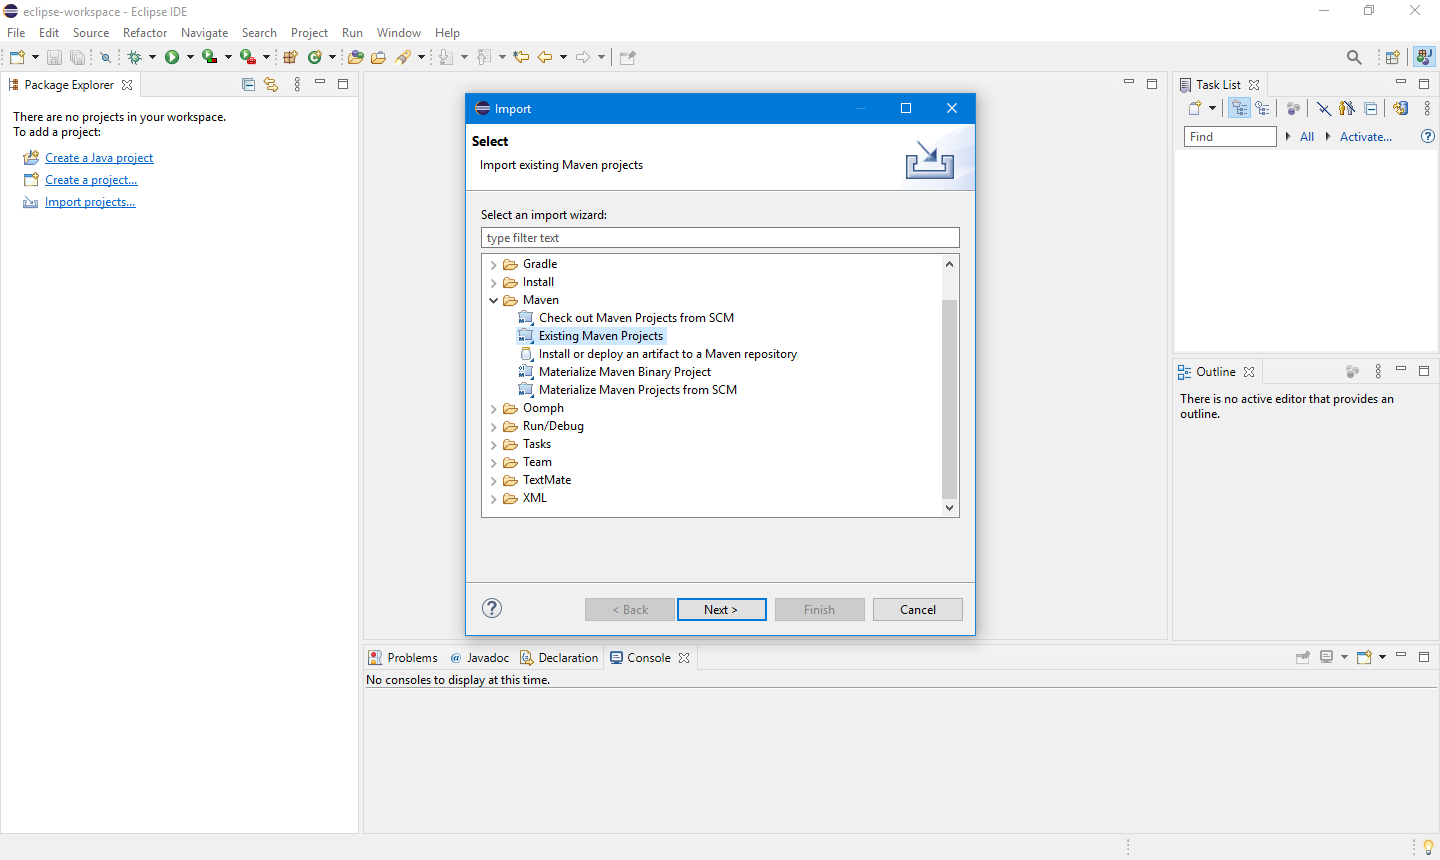1440x860 pixels.
Task: Click the New Task icon in Task List
Action: 1195,108
